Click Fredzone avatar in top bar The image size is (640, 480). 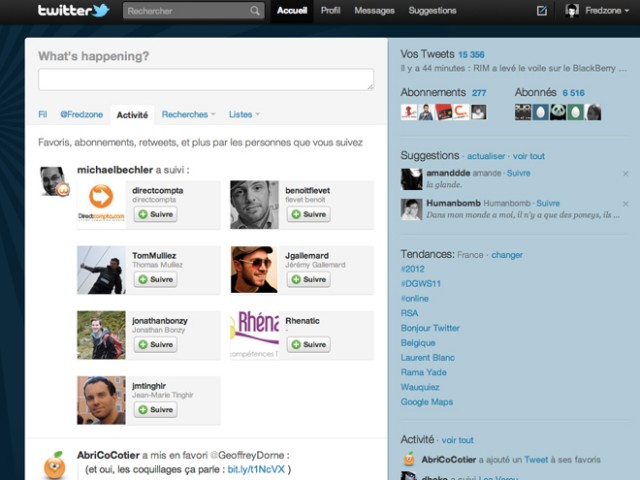click(x=572, y=11)
